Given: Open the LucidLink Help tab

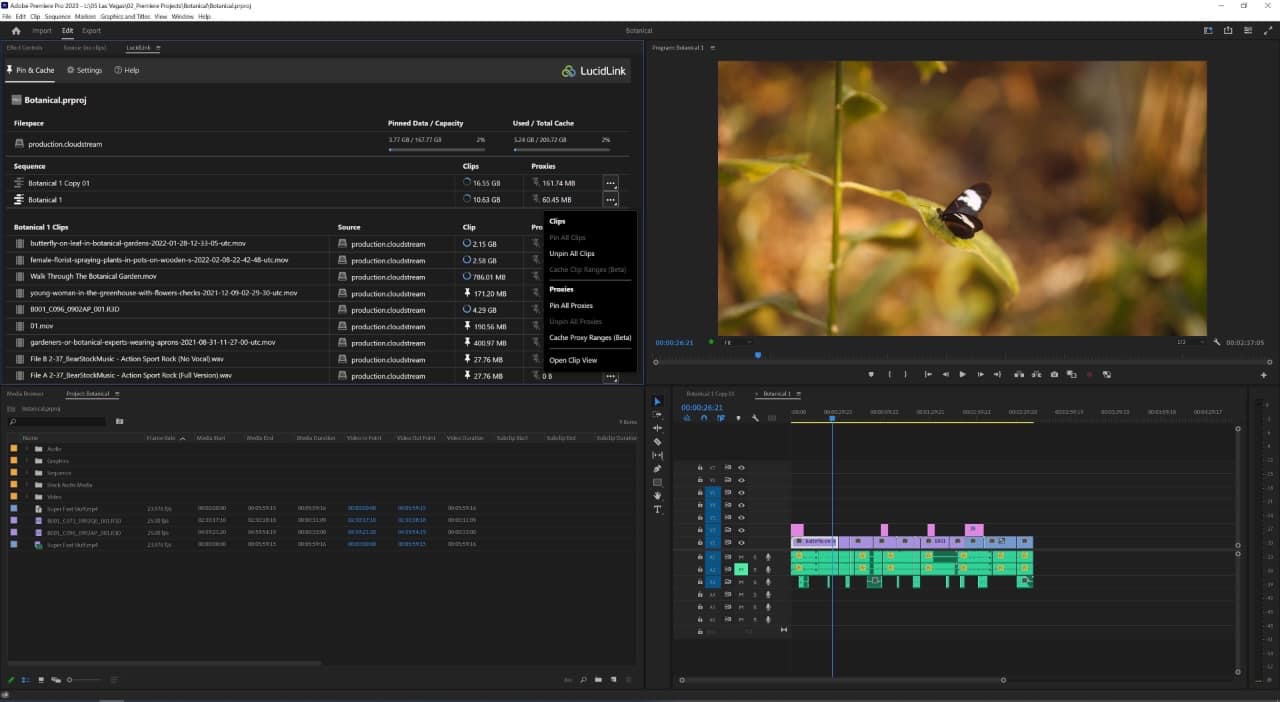Looking at the screenshot, I should pyautogui.click(x=126, y=70).
